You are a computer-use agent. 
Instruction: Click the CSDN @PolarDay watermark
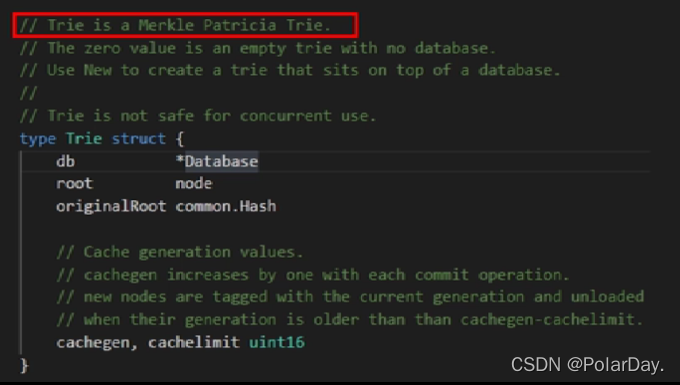pyautogui.click(x=587, y=365)
